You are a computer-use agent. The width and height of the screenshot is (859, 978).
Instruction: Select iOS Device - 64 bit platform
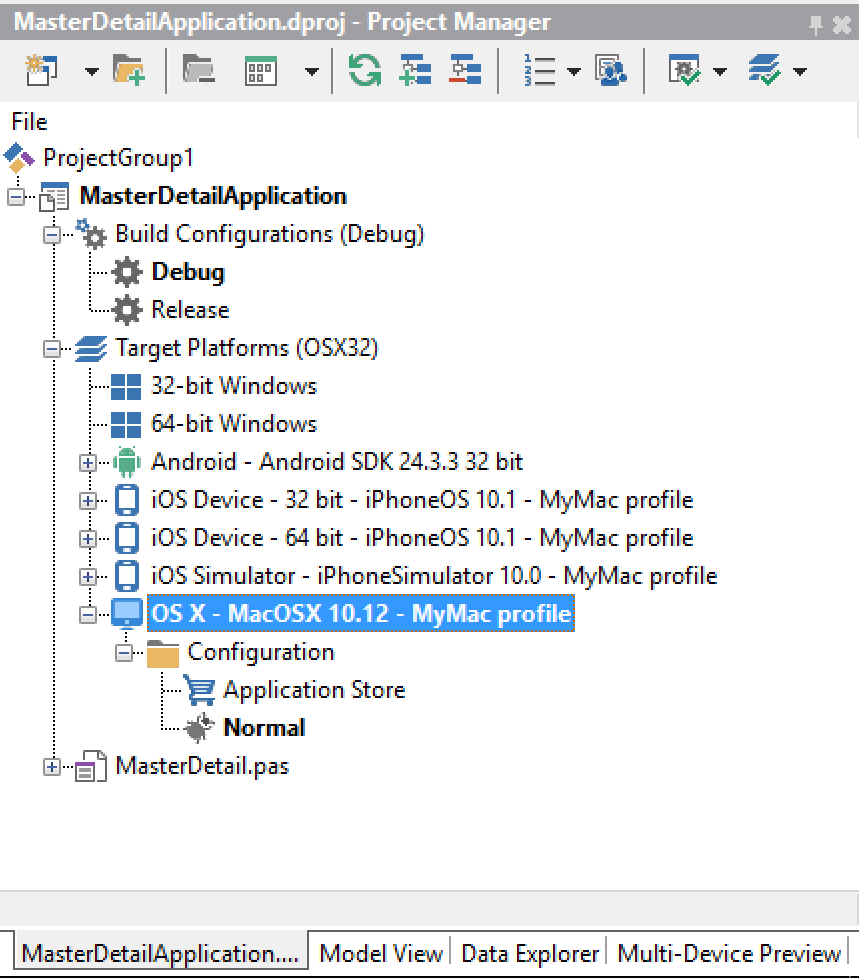point(422,538)
